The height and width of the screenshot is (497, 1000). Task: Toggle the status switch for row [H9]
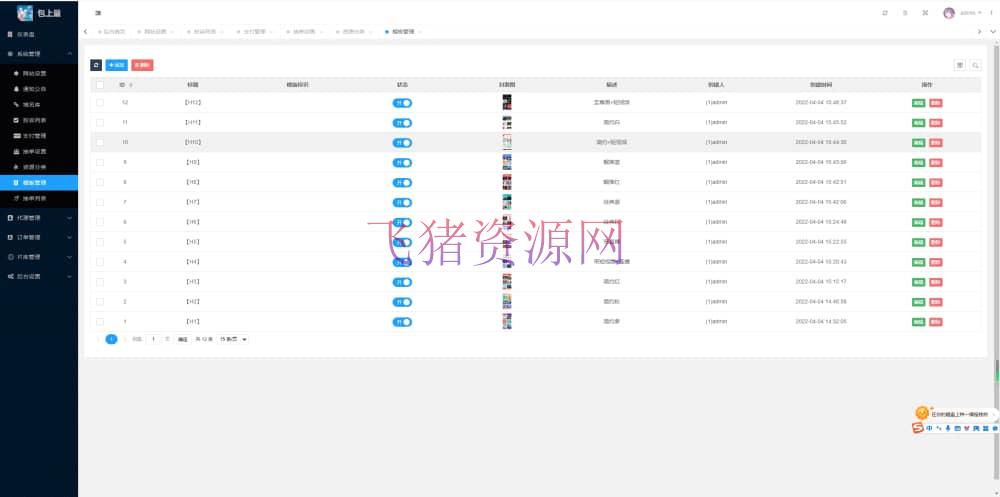(x=402, y=163)
